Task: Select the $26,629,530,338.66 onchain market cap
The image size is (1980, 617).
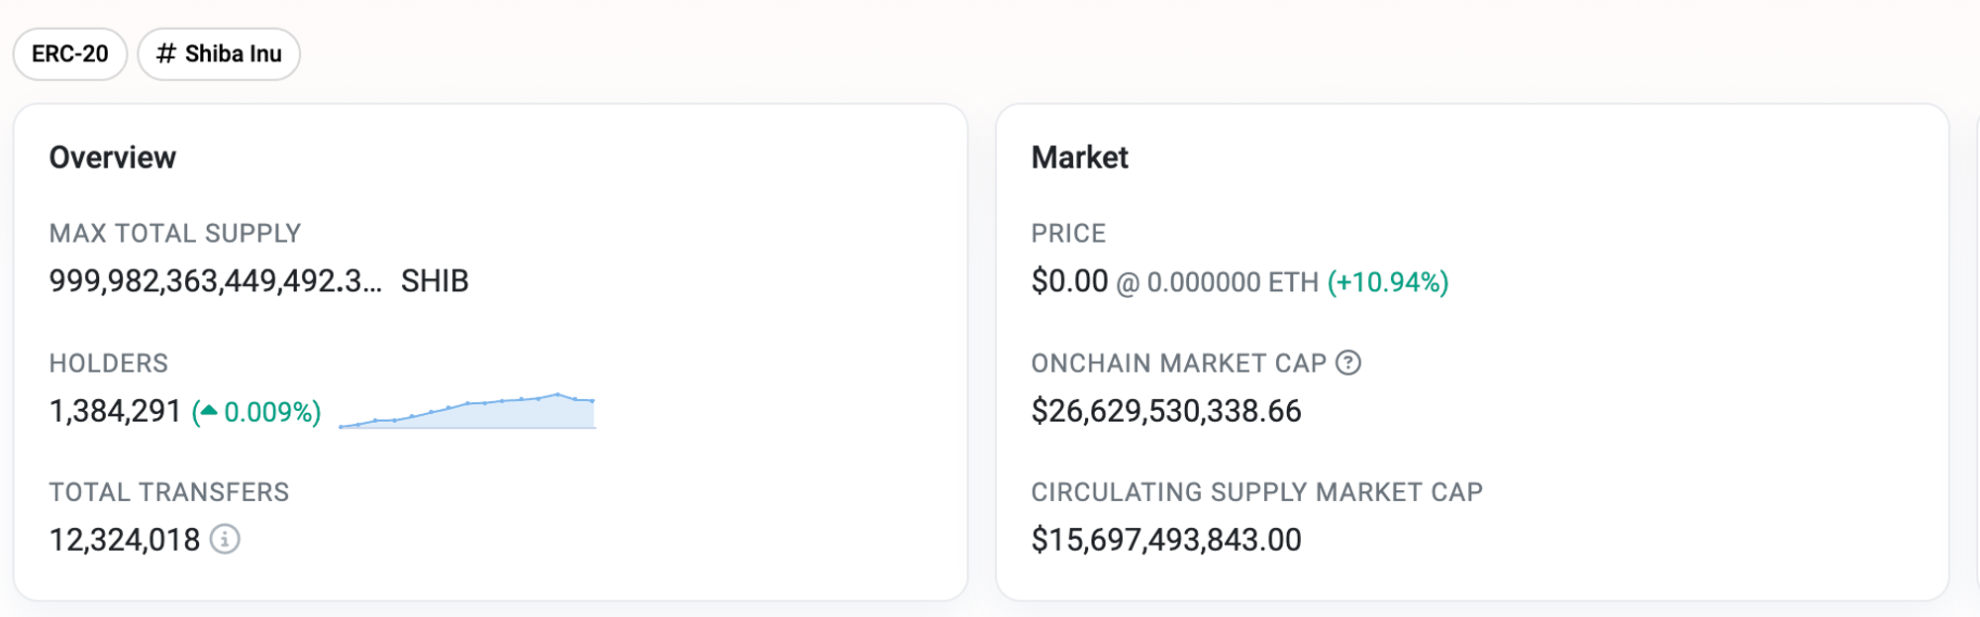Action: [1166, 412]
